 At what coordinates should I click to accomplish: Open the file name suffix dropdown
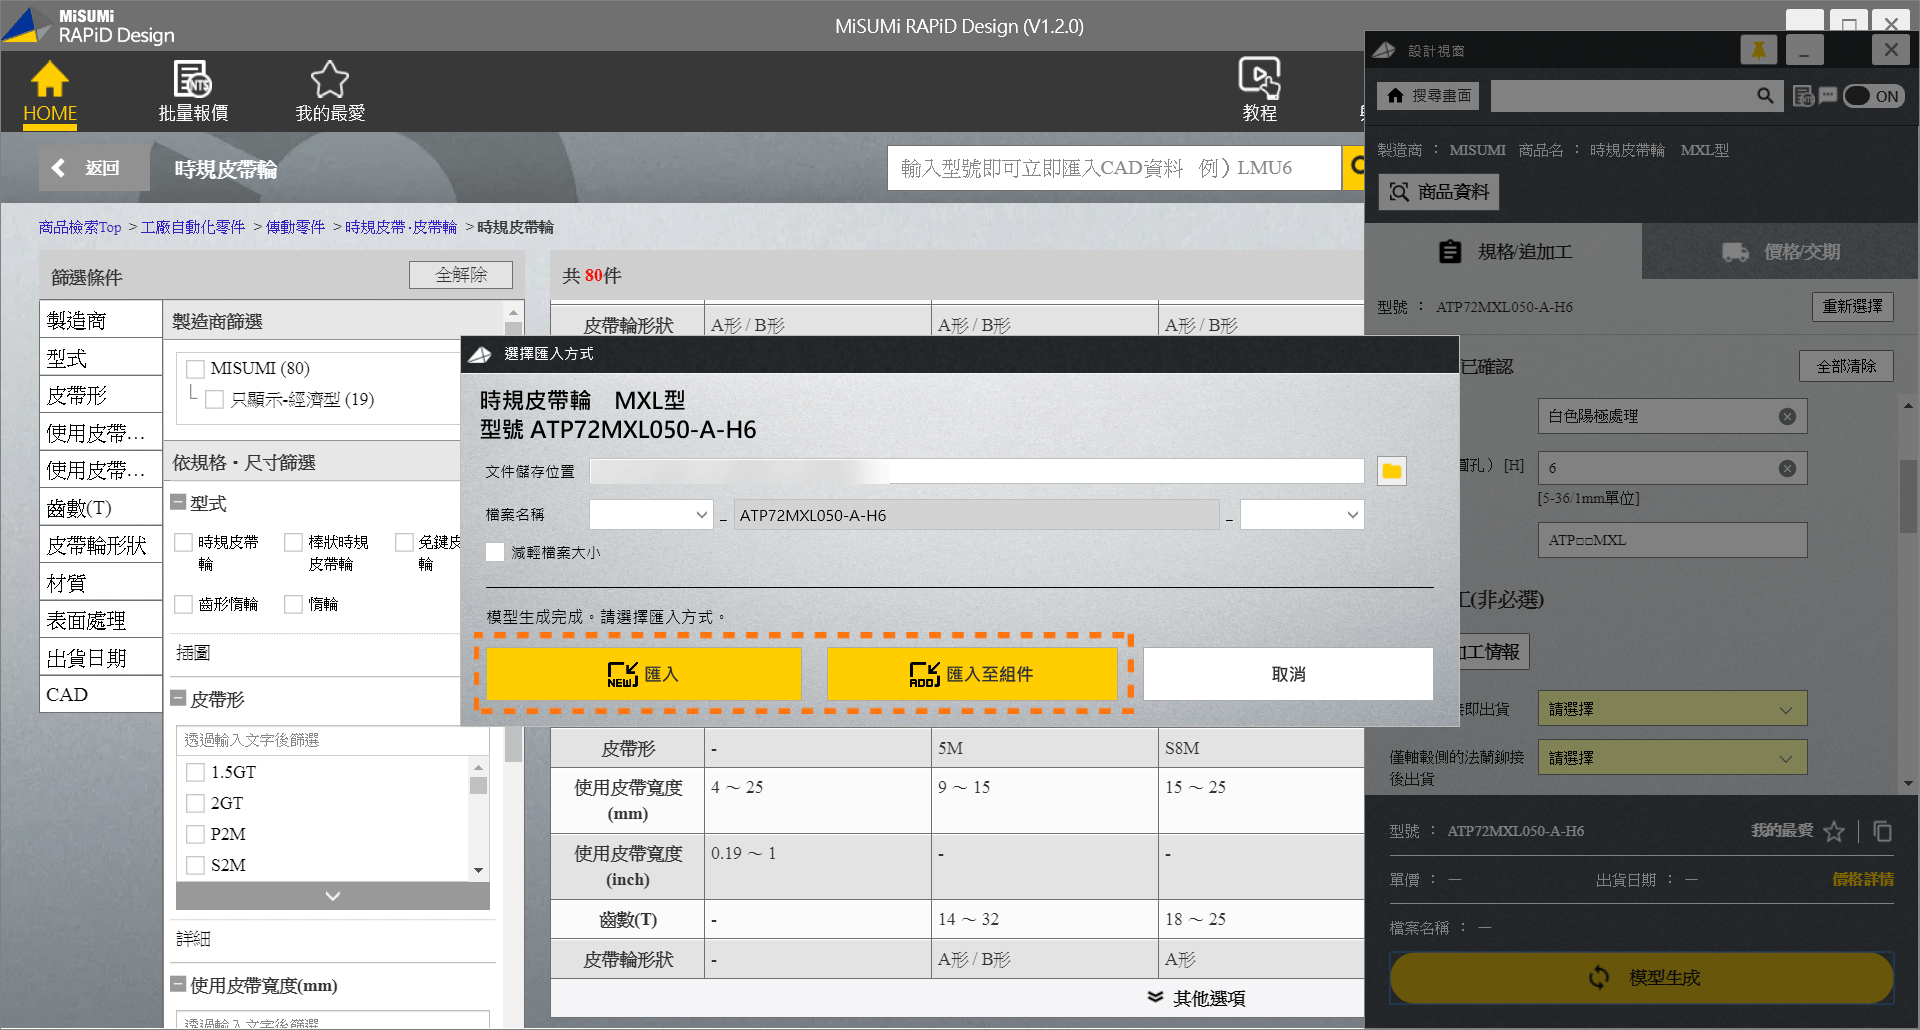tap(1301, 515)
